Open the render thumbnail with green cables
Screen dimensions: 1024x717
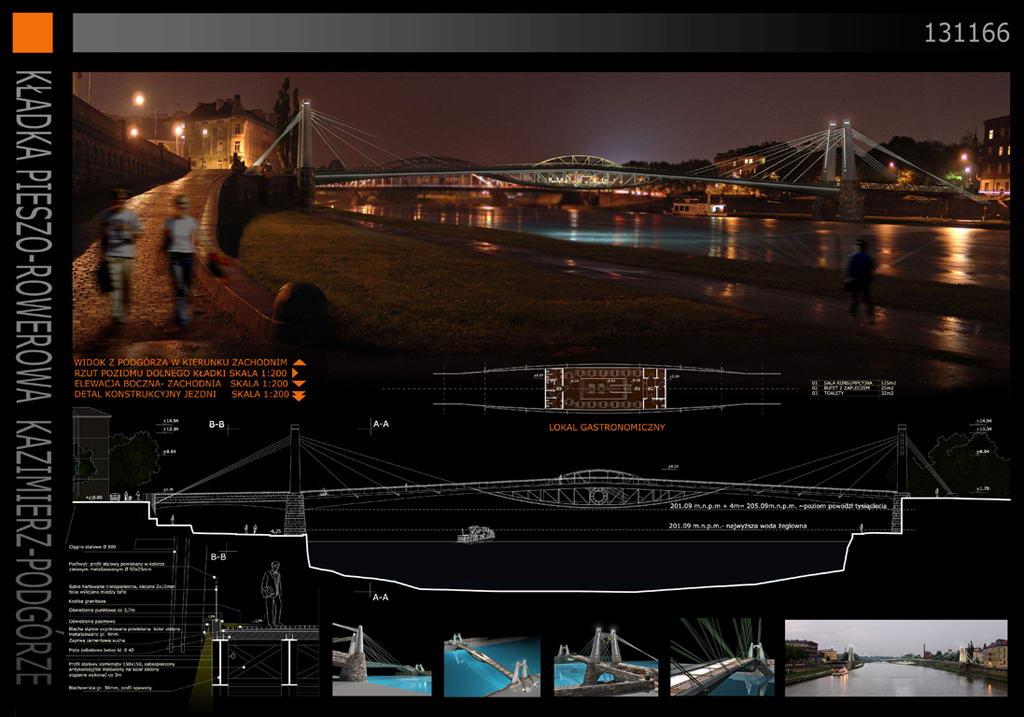click(x=721, y=657)
